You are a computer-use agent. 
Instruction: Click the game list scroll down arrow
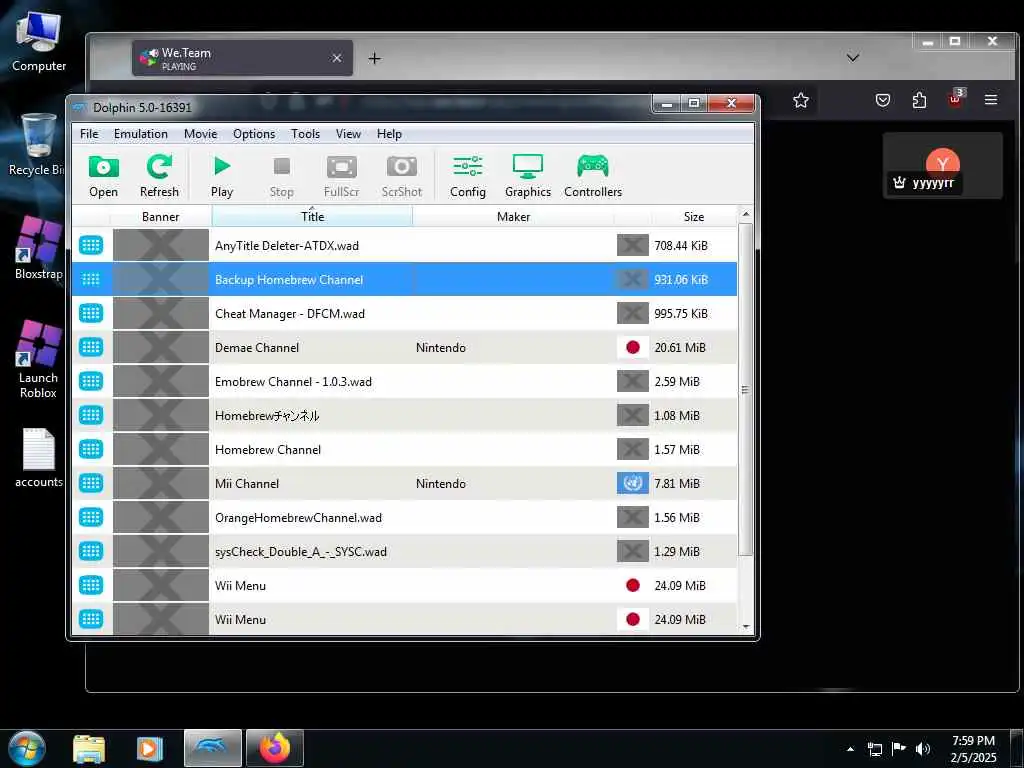pyautogui.click(x=746, y=627)
